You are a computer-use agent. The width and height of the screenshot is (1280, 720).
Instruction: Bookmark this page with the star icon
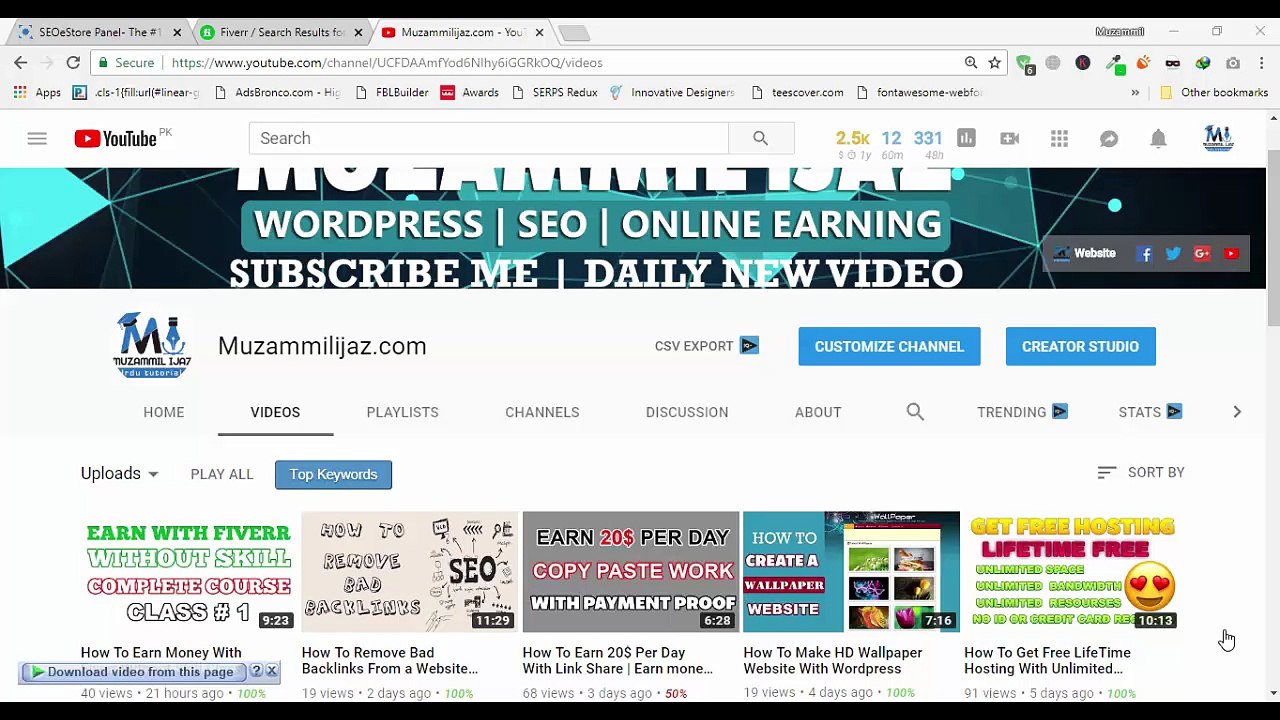pos(994,62)
